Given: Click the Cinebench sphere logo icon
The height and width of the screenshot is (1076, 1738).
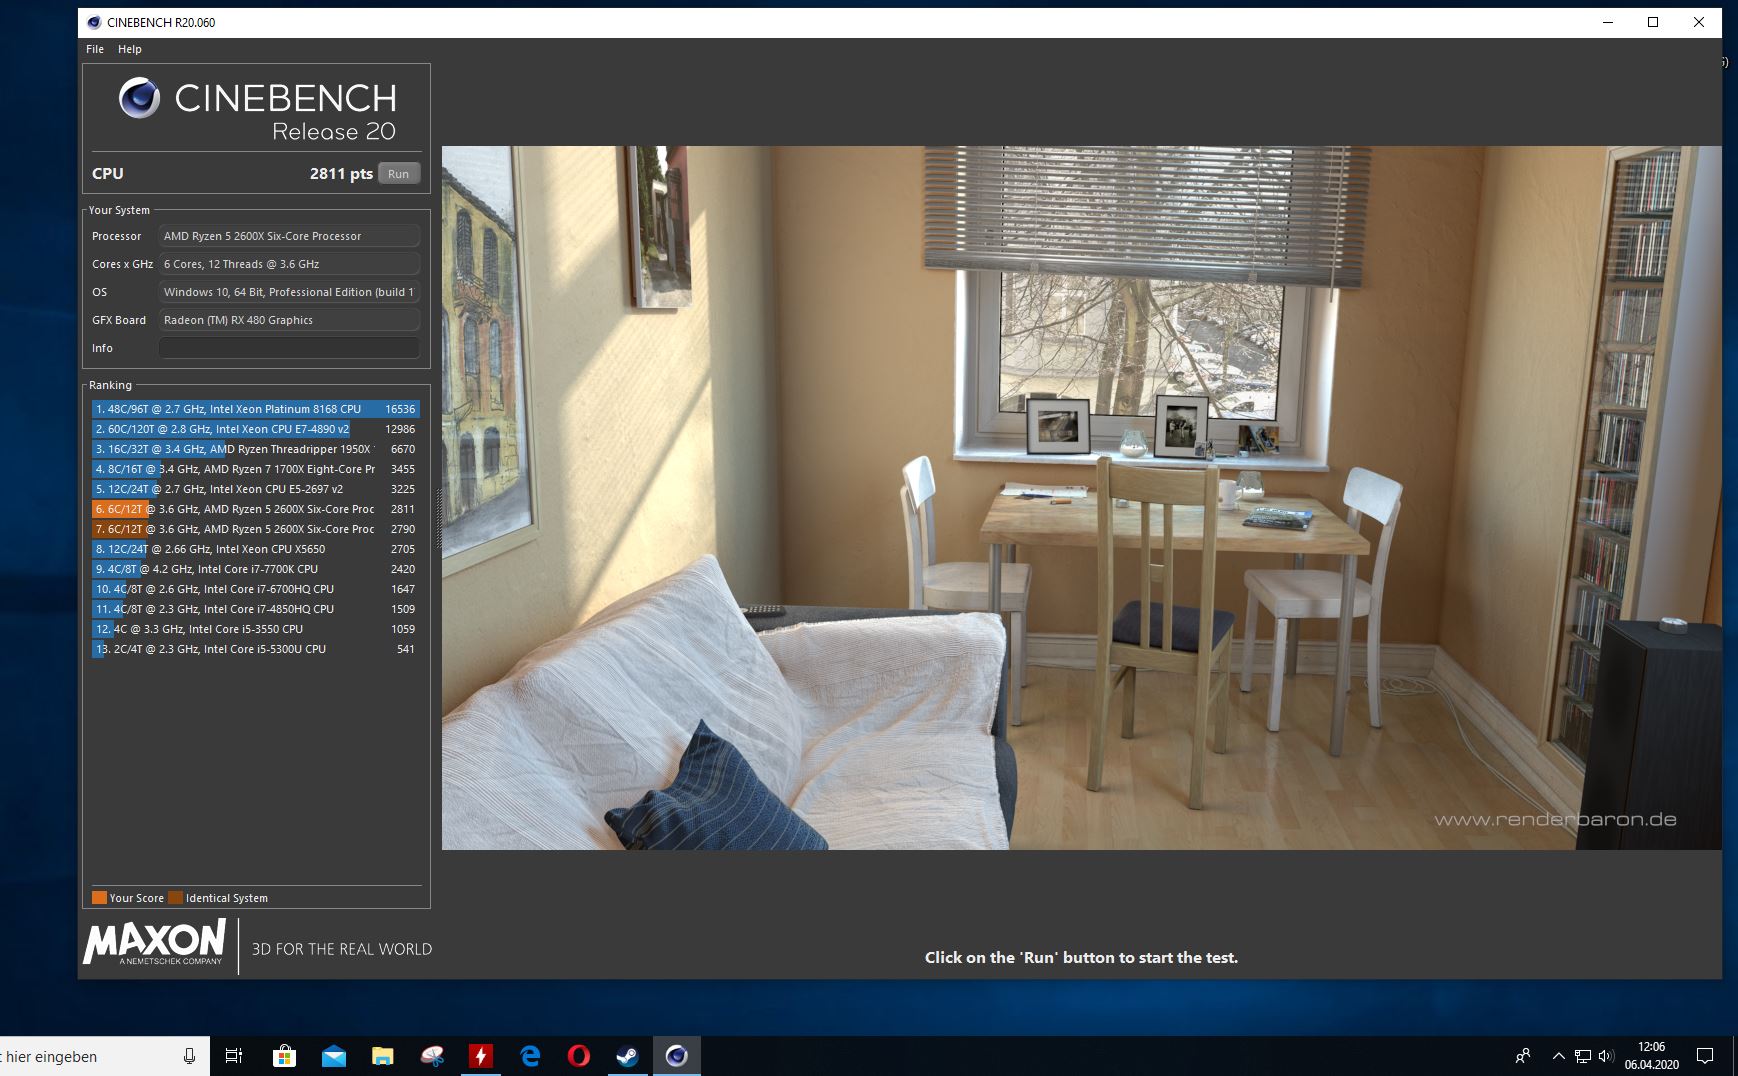Looking at the screenshot, I should [x=139, y=98].
